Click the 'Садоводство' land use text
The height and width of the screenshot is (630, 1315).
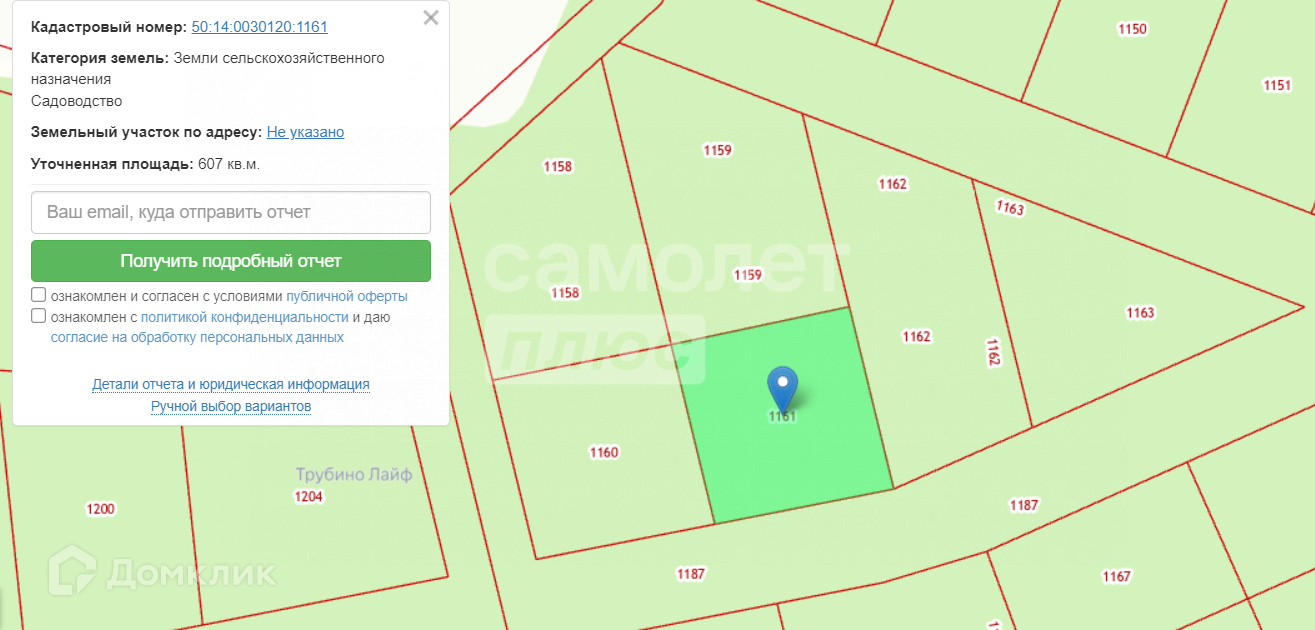point(77,101)
